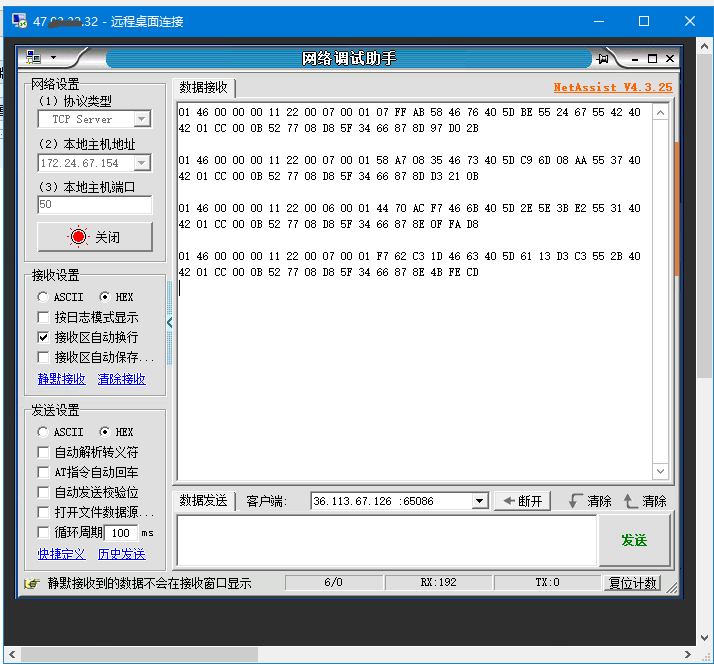Click remote desktop scroll up arrow
714x665 pixels.
point(704,46)
